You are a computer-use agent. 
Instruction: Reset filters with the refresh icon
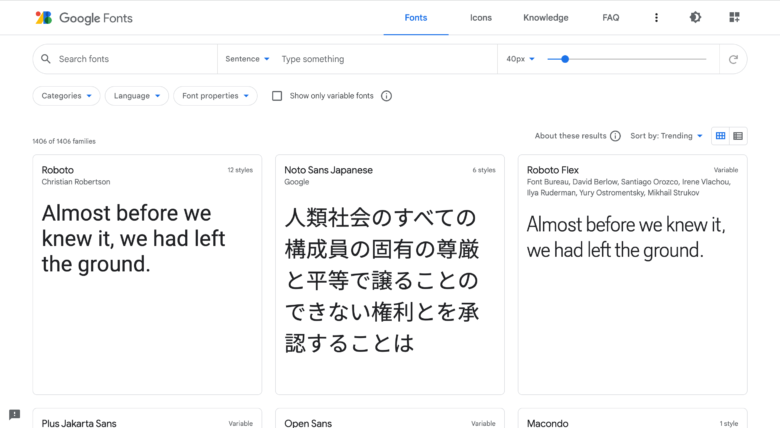point(733,59)
